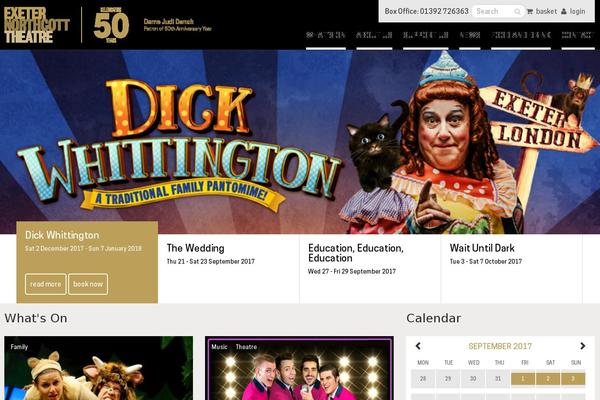Screen dimensions: 600x400
Task: Click read more for Dick Whittington
Action: (x=46, y=284)
